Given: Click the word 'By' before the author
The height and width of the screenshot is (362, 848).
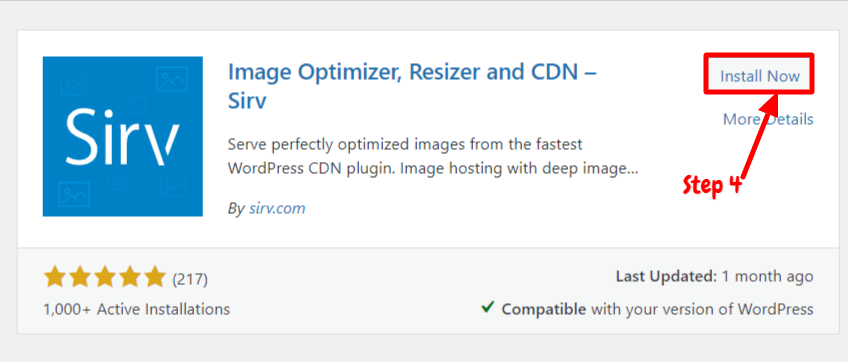Looking at the screenshot, I should 236,209.
